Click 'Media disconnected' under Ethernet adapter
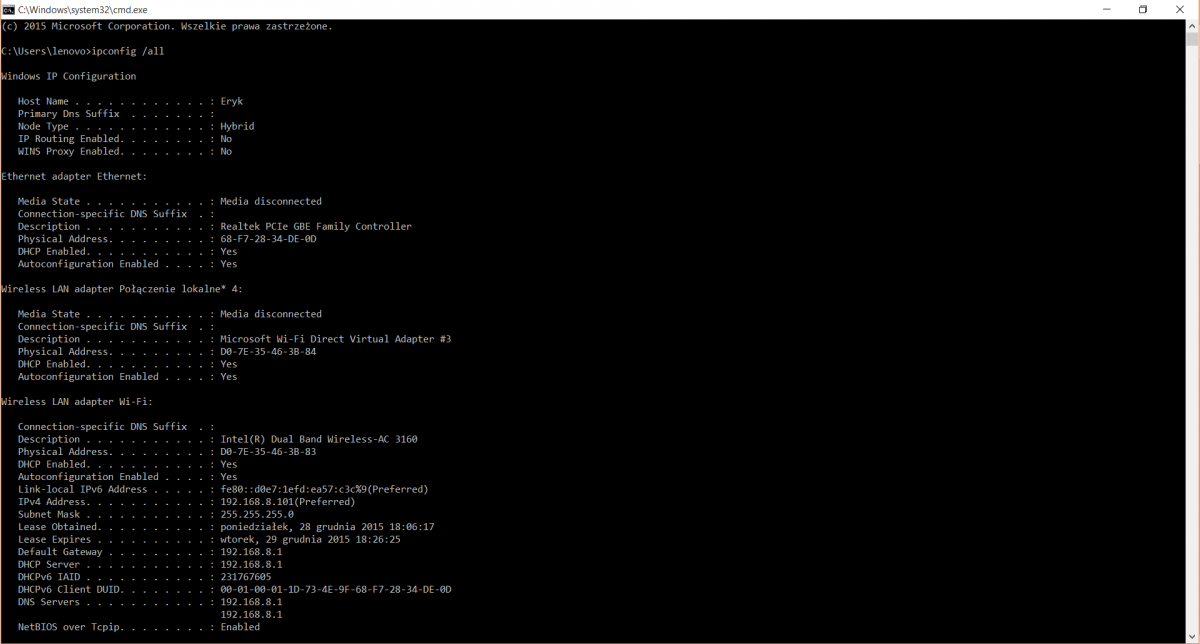 click(271, 201)
